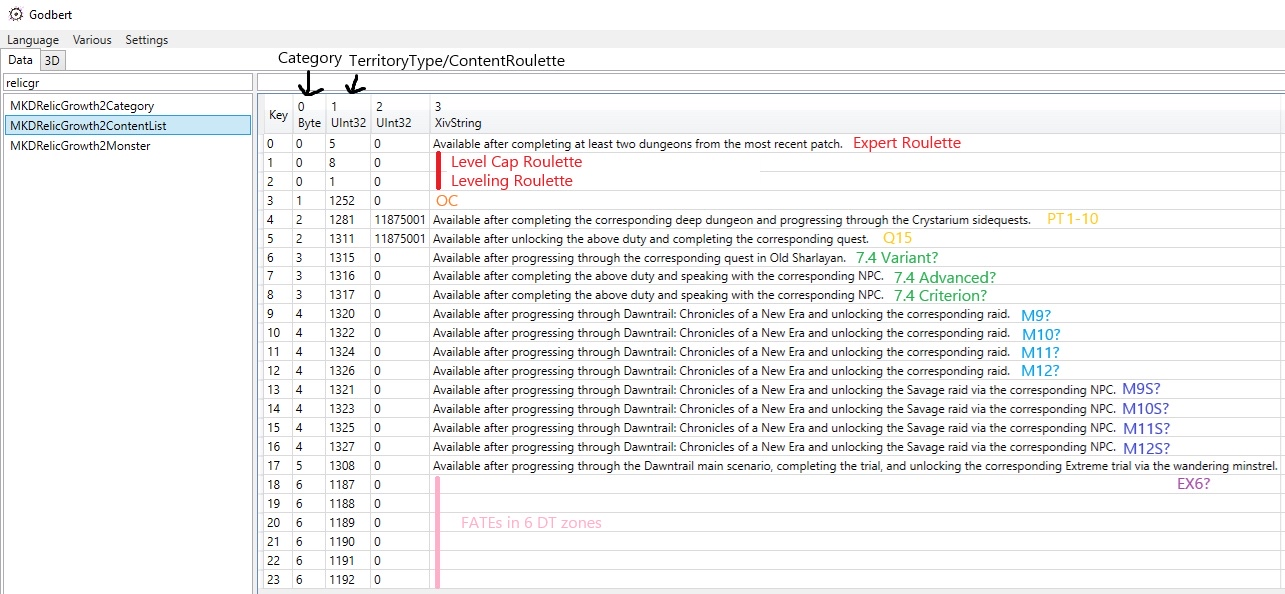Select the 'two dungeons from the most recent patch' text cell
The width and height of the screenshot is (1285, 594).
coord(638,143)
